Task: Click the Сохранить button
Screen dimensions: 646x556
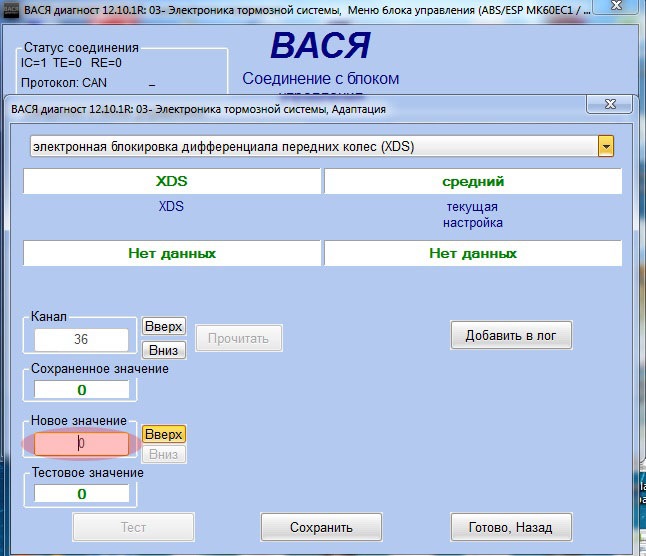Action: click(x=321, y=527)
